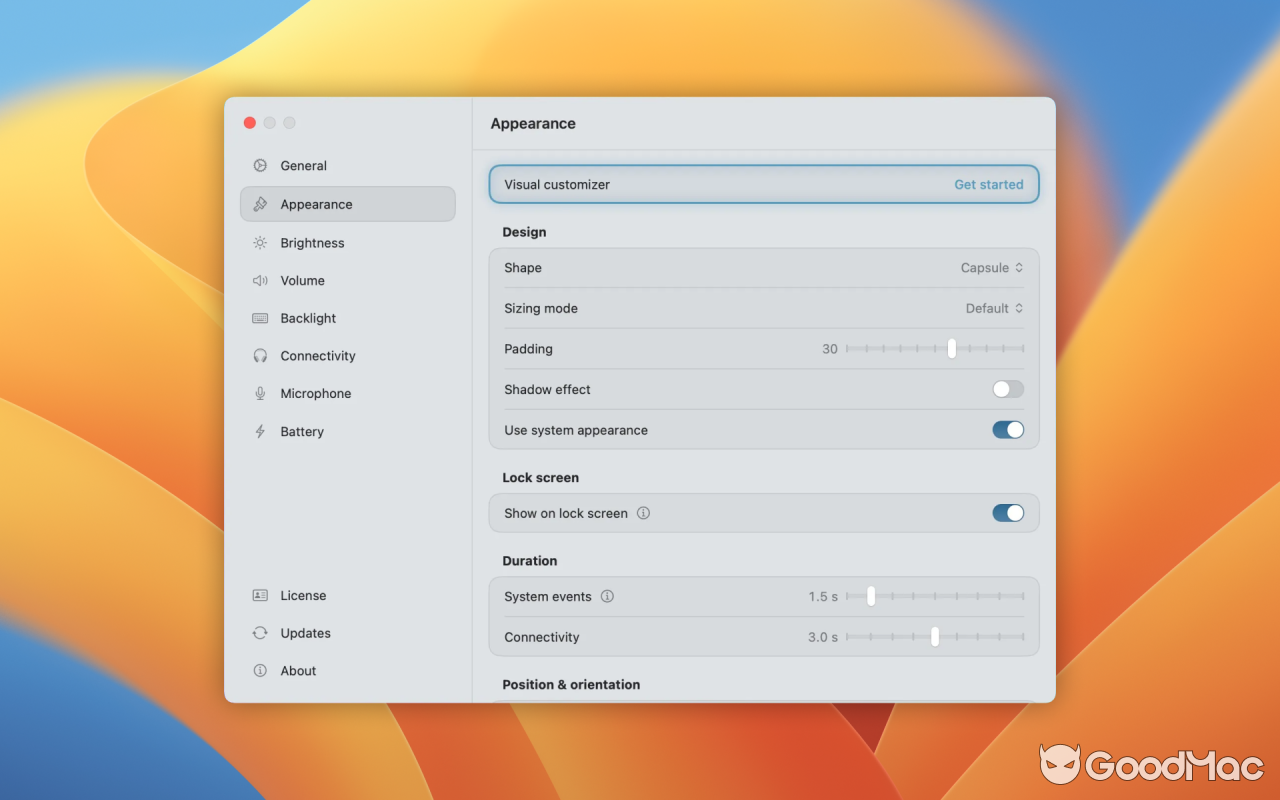Open Brightness settings via sun icon
Image resolution: width=1280 pixels, height=800 pixels.
(x=261, y=242)
